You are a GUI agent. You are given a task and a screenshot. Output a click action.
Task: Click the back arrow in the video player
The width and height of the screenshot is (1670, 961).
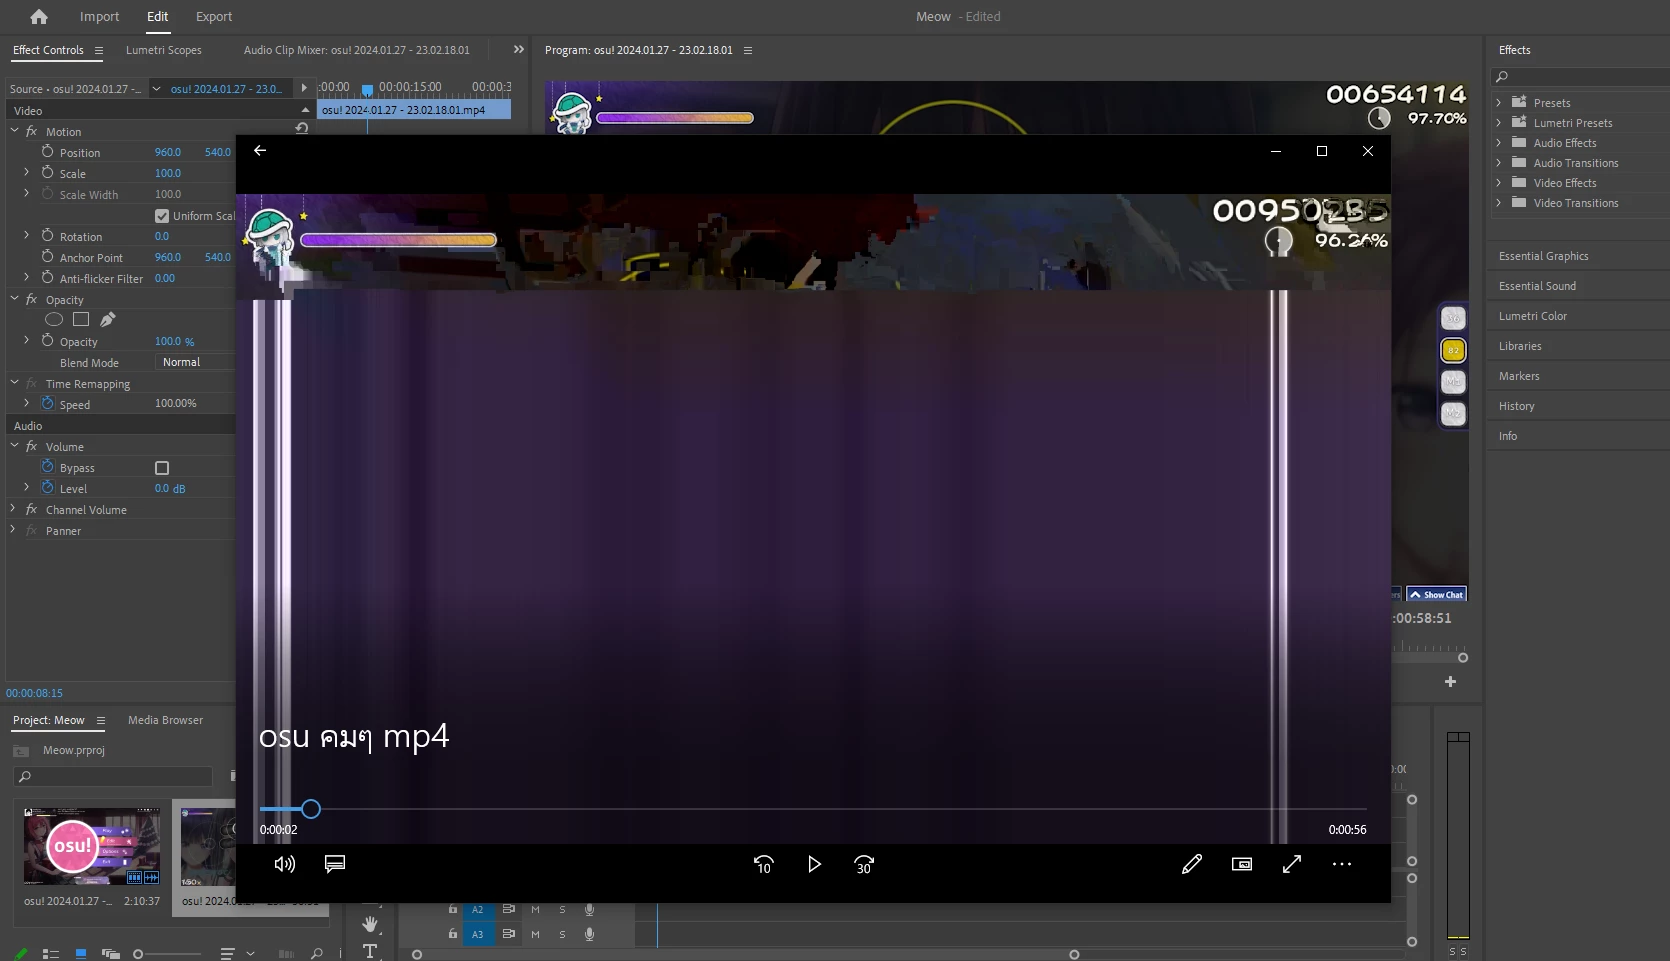tap(260, 150)
